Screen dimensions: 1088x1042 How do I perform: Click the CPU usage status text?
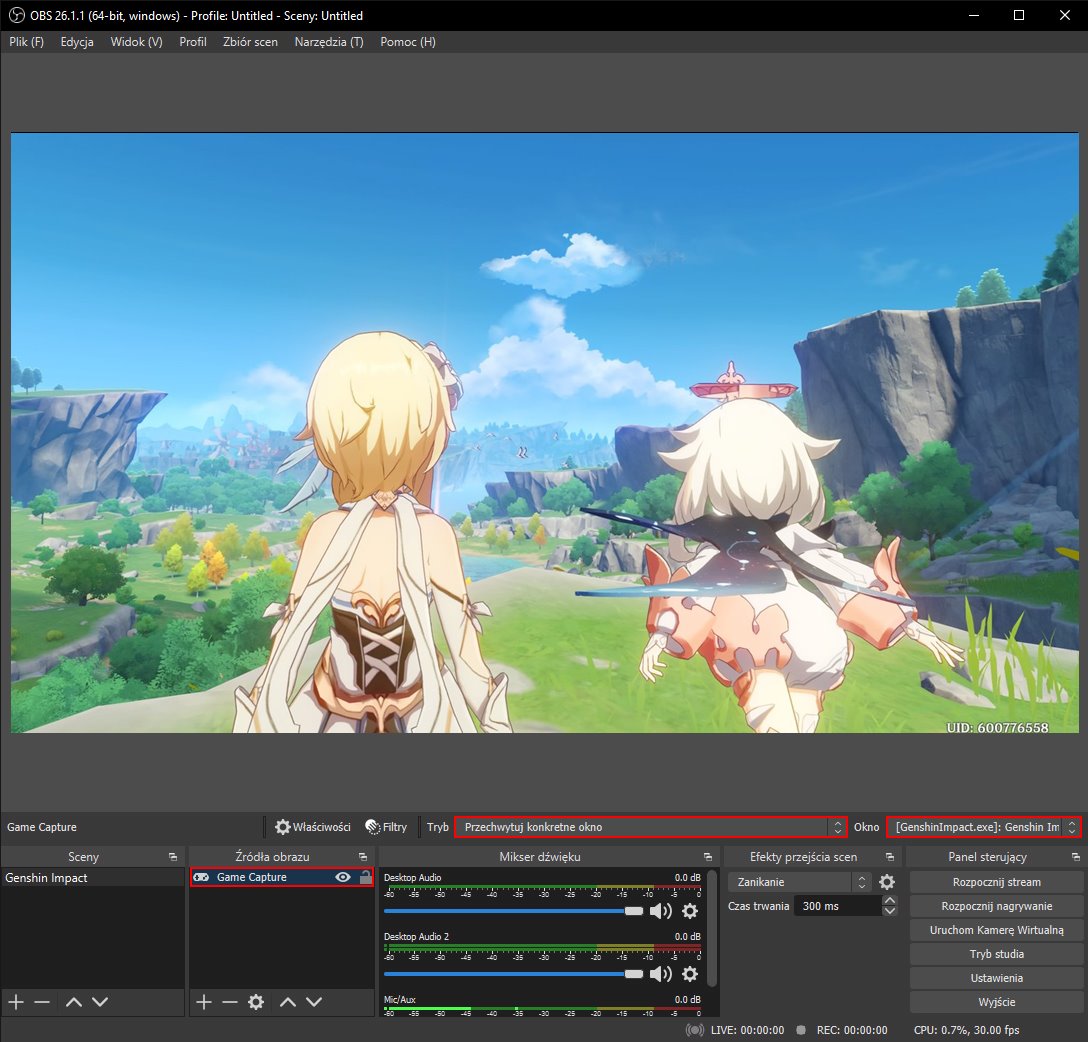[967, 1030]
